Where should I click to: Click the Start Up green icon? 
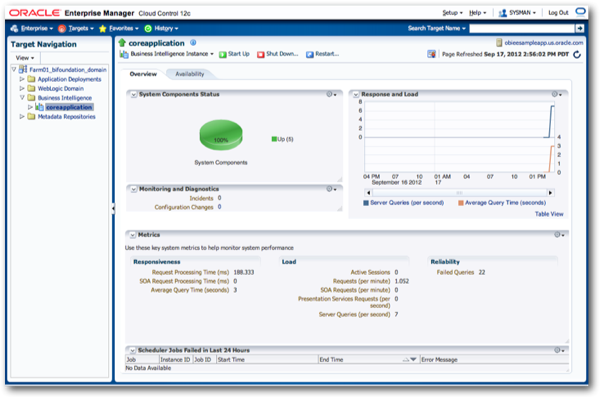point(223,54)
